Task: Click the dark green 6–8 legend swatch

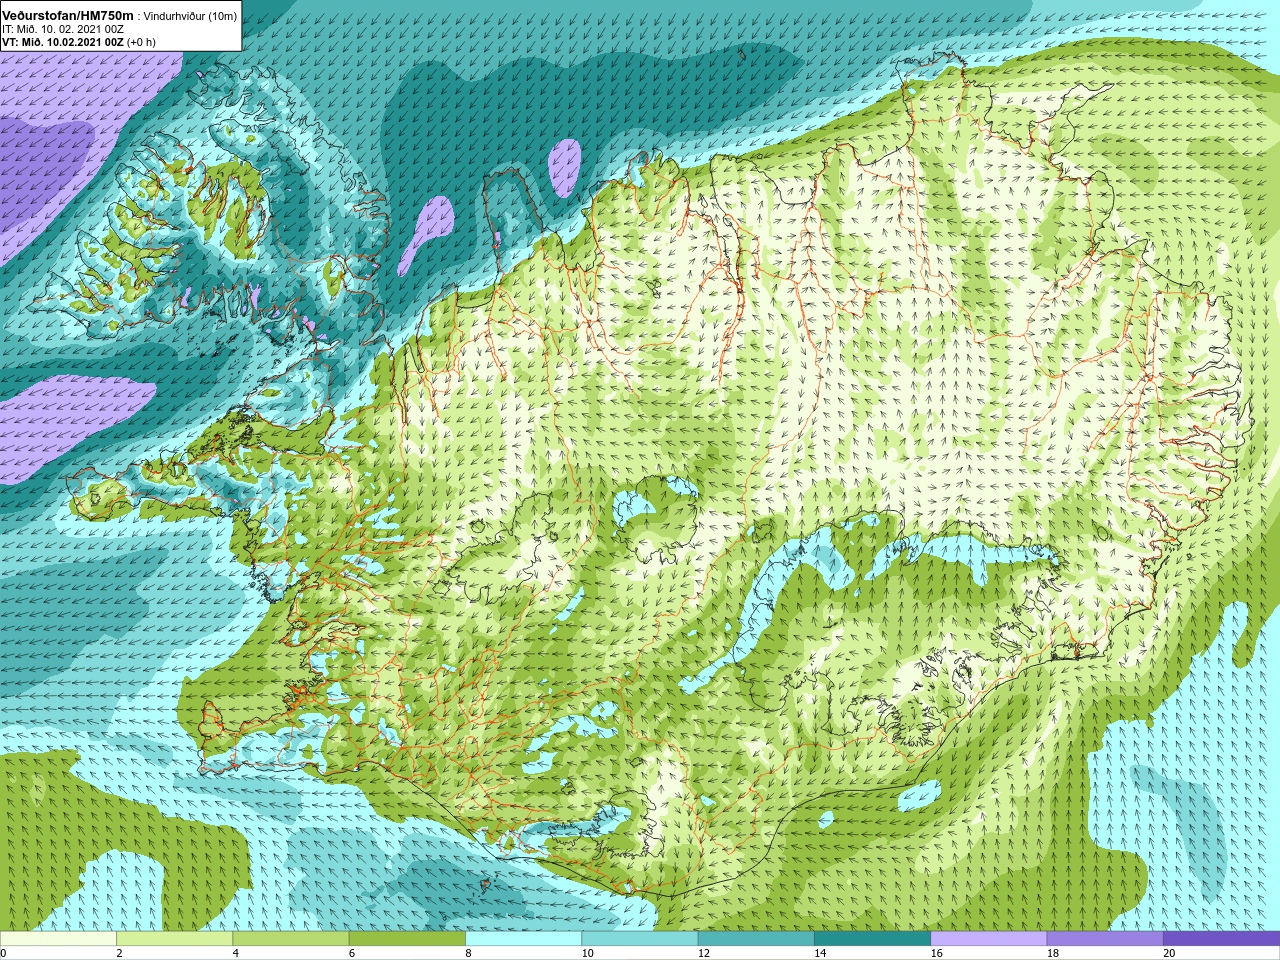Action: [x=407, y=939]
